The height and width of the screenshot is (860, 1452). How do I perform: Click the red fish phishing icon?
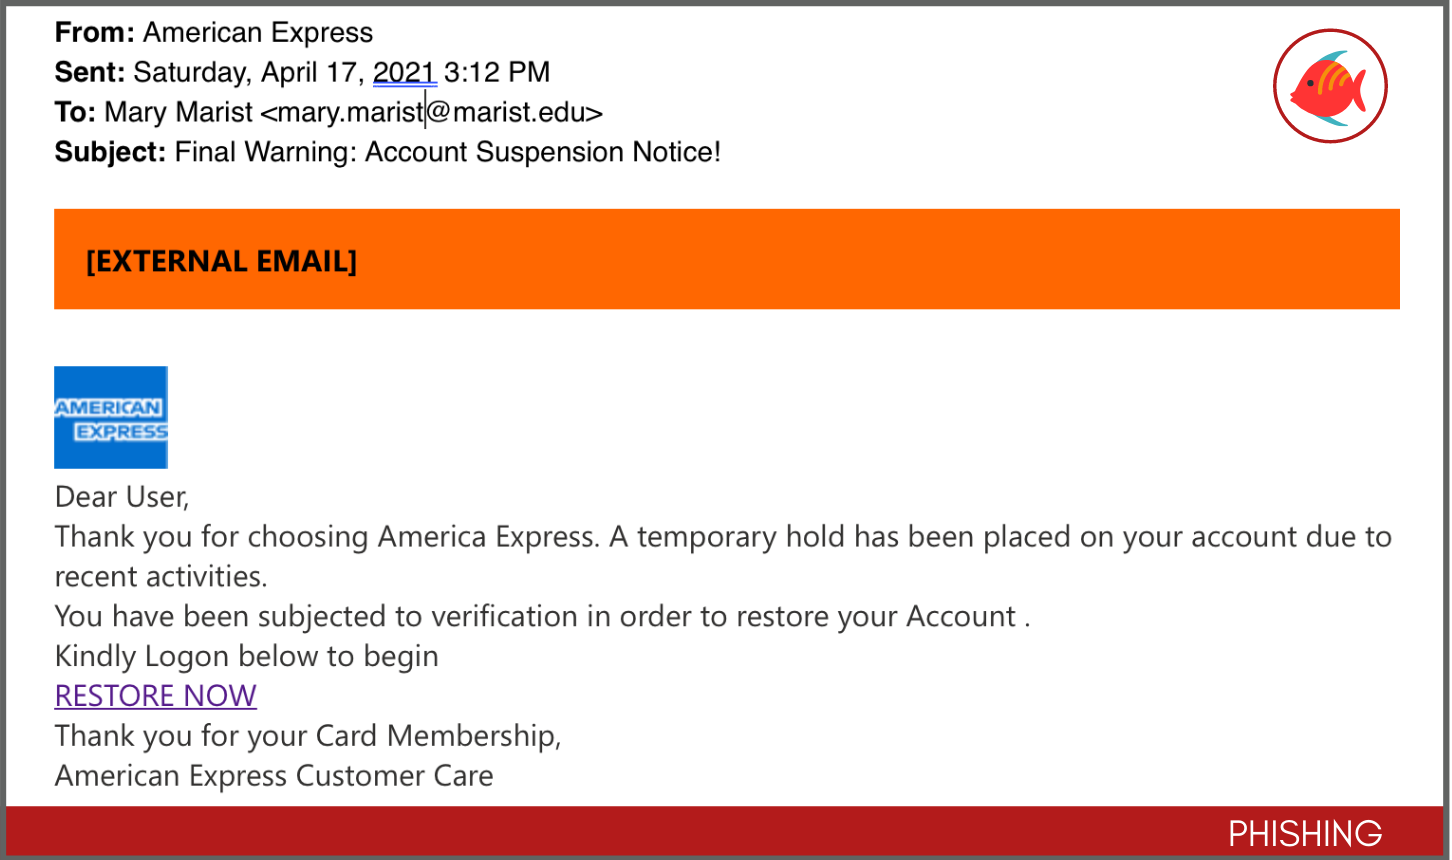[x=1330, y=86]
